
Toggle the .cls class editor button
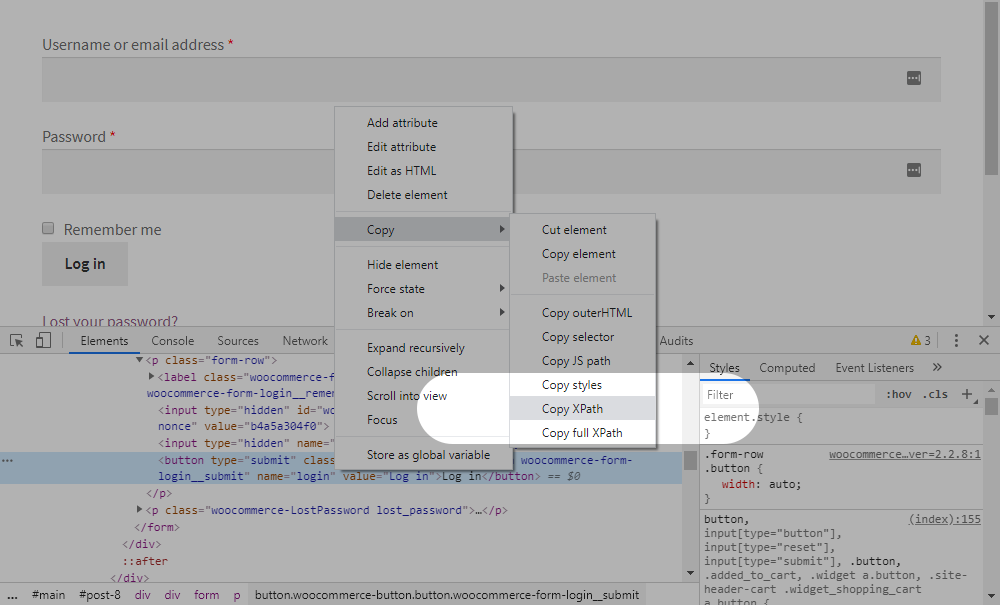(934, 394)
